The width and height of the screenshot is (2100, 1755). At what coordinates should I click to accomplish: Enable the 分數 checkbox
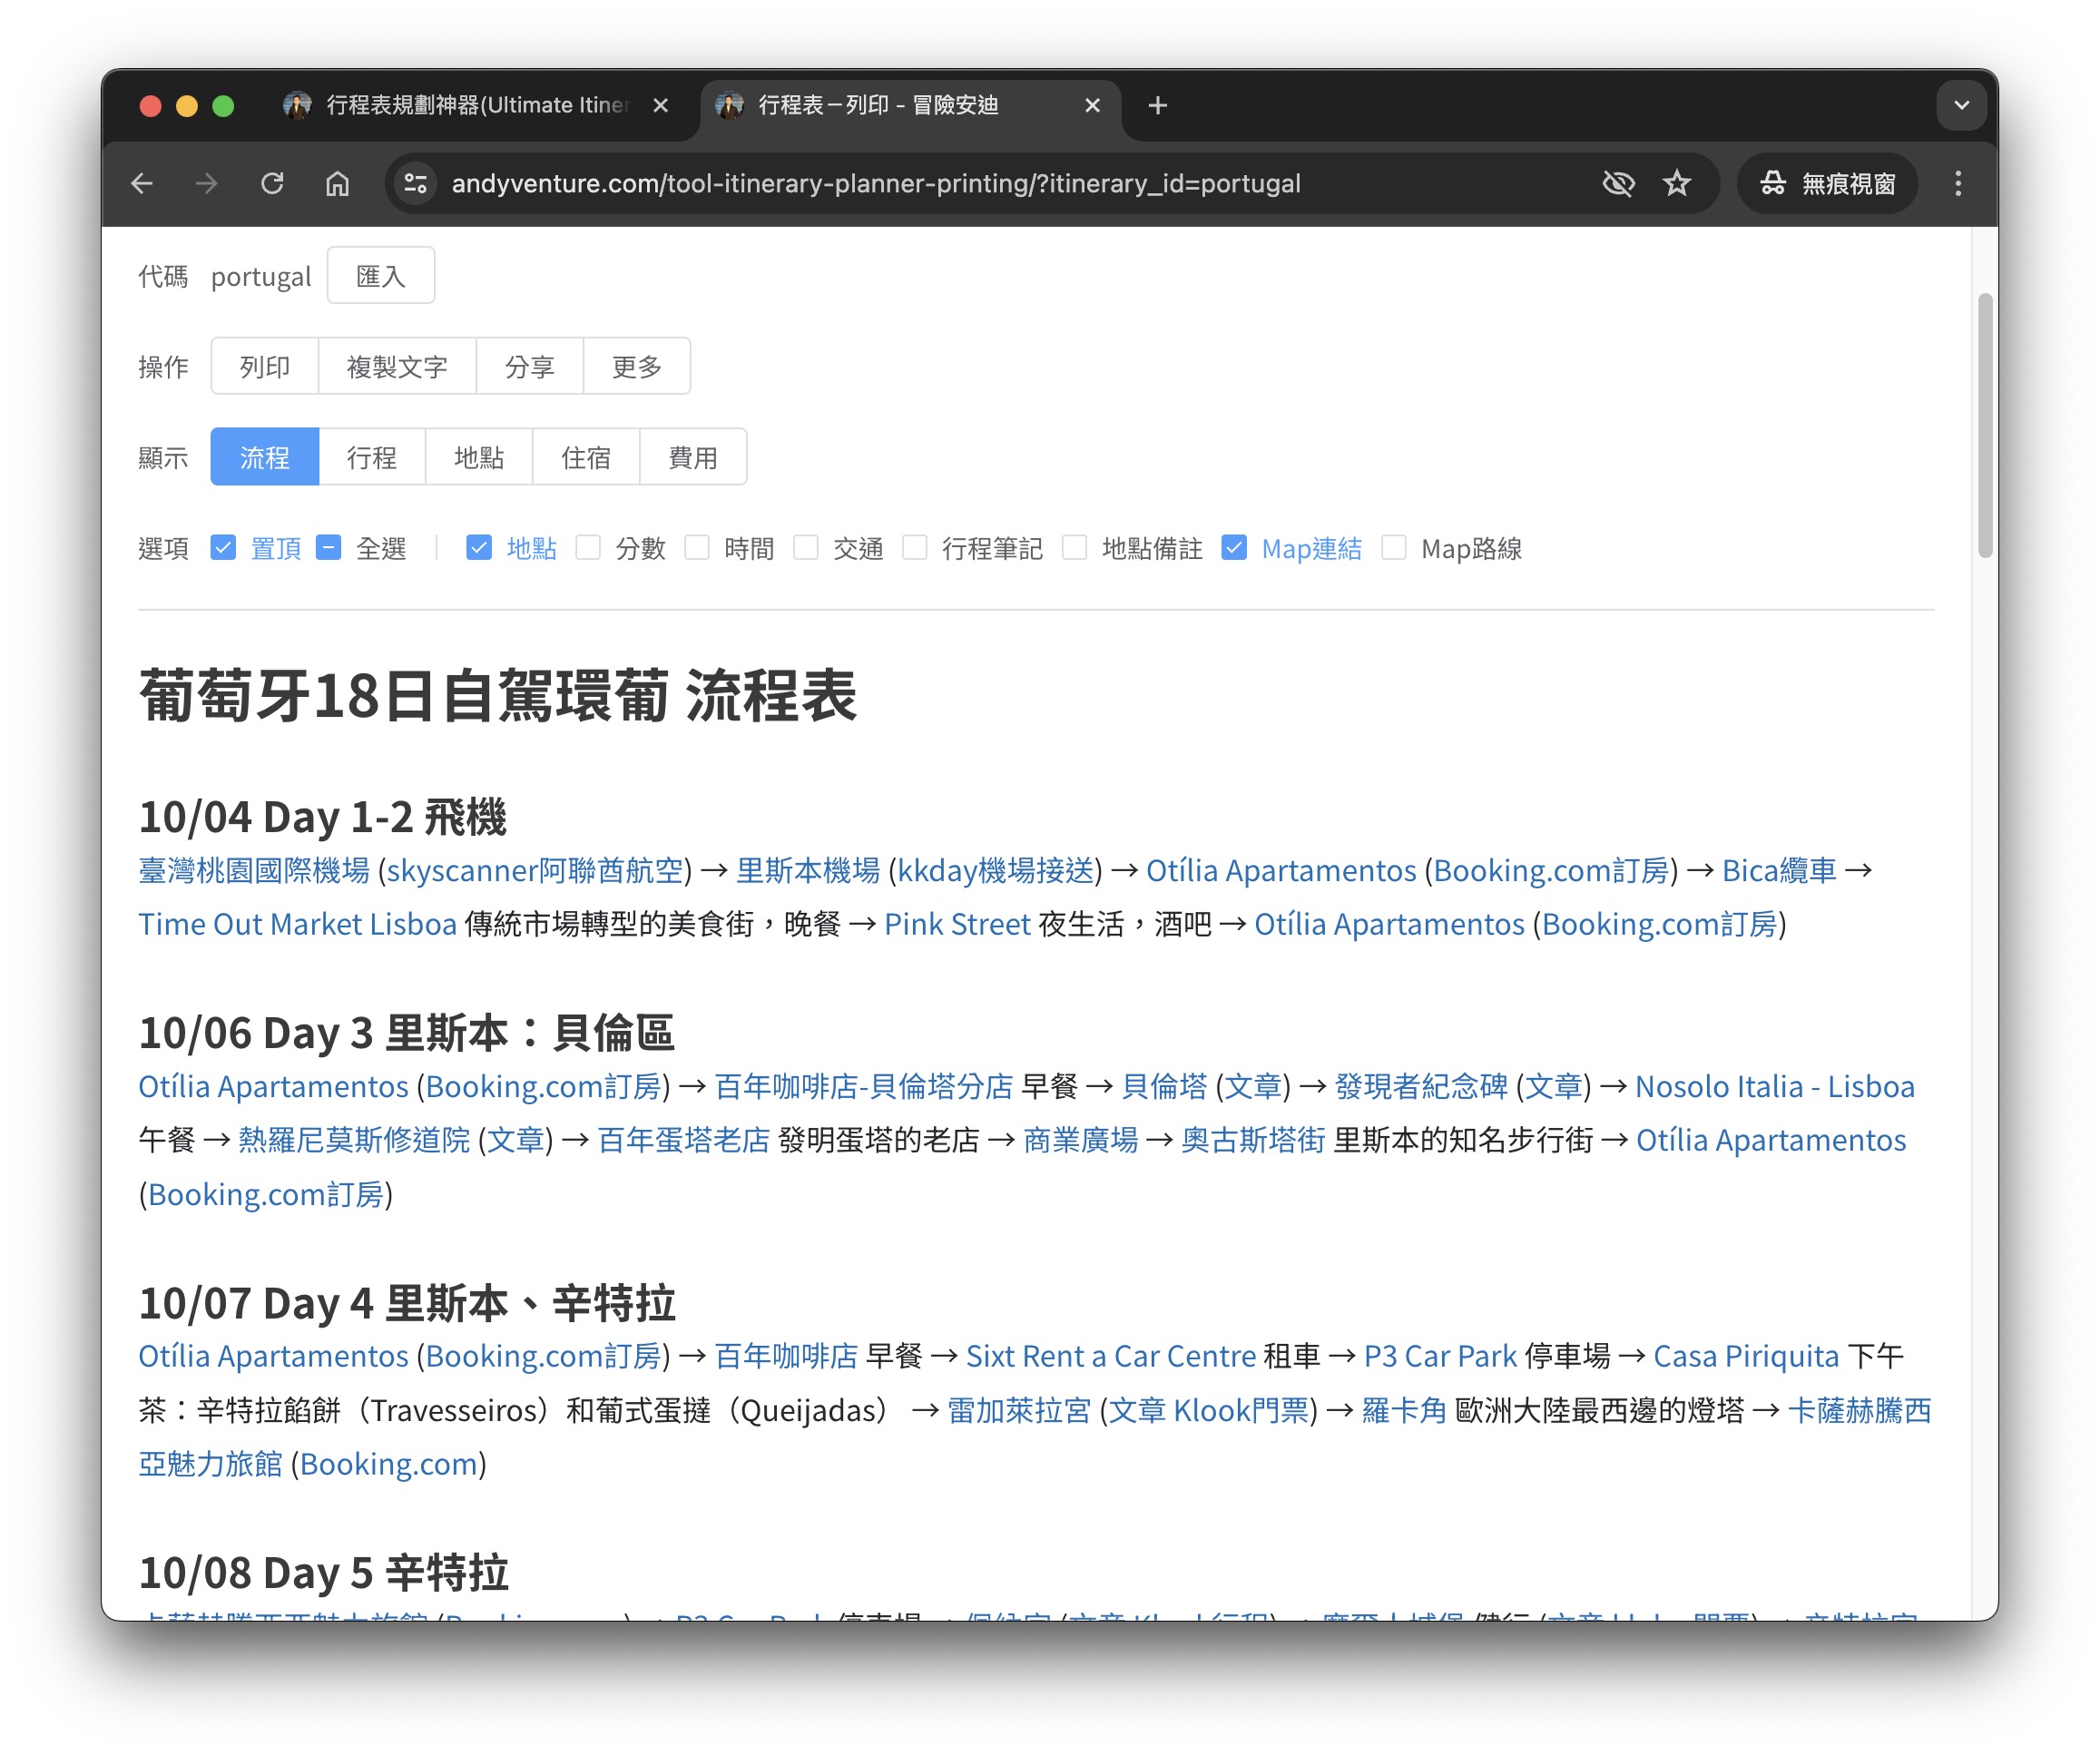point(588,548)
